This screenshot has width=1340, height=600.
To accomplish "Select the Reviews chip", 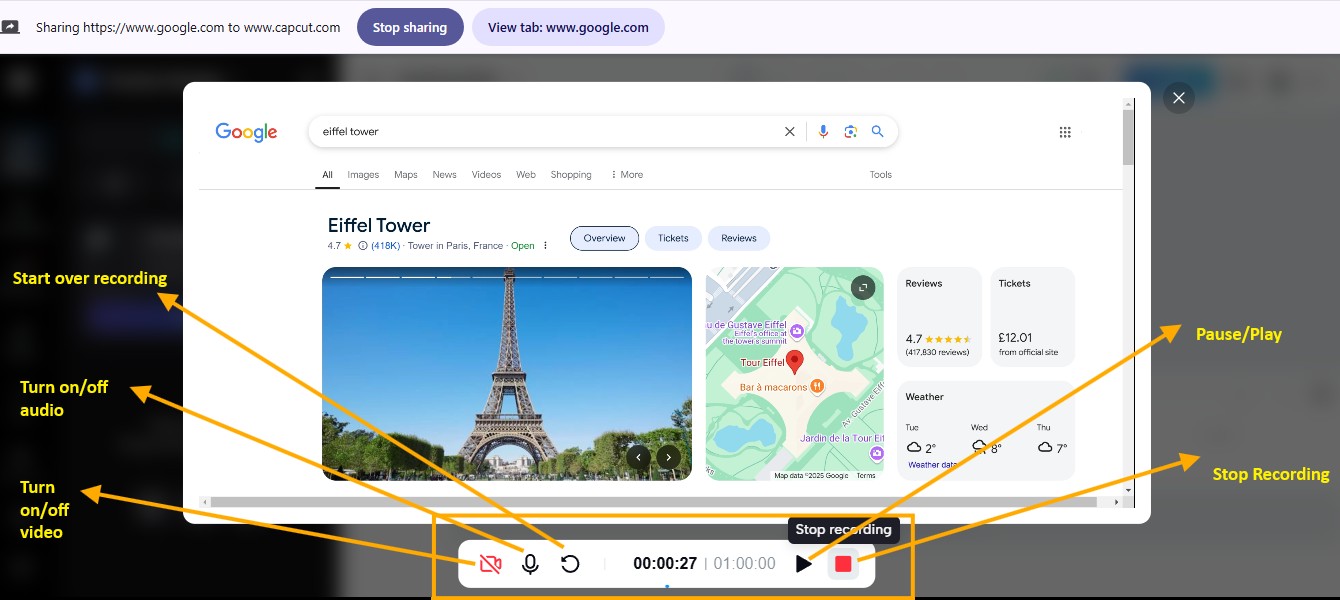I will point(739,238).
